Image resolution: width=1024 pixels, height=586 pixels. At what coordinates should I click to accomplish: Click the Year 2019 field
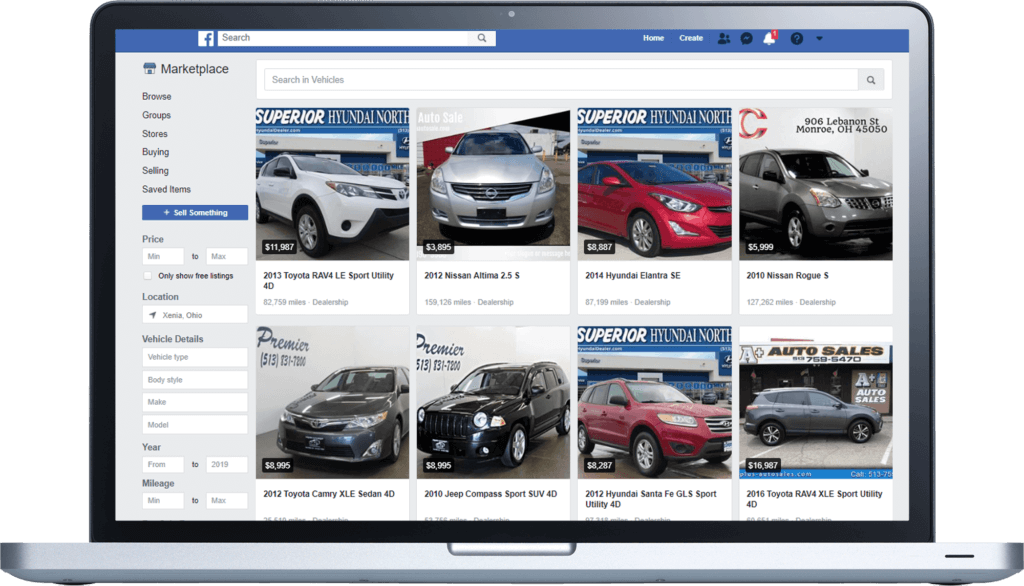[x=227, y=464]
